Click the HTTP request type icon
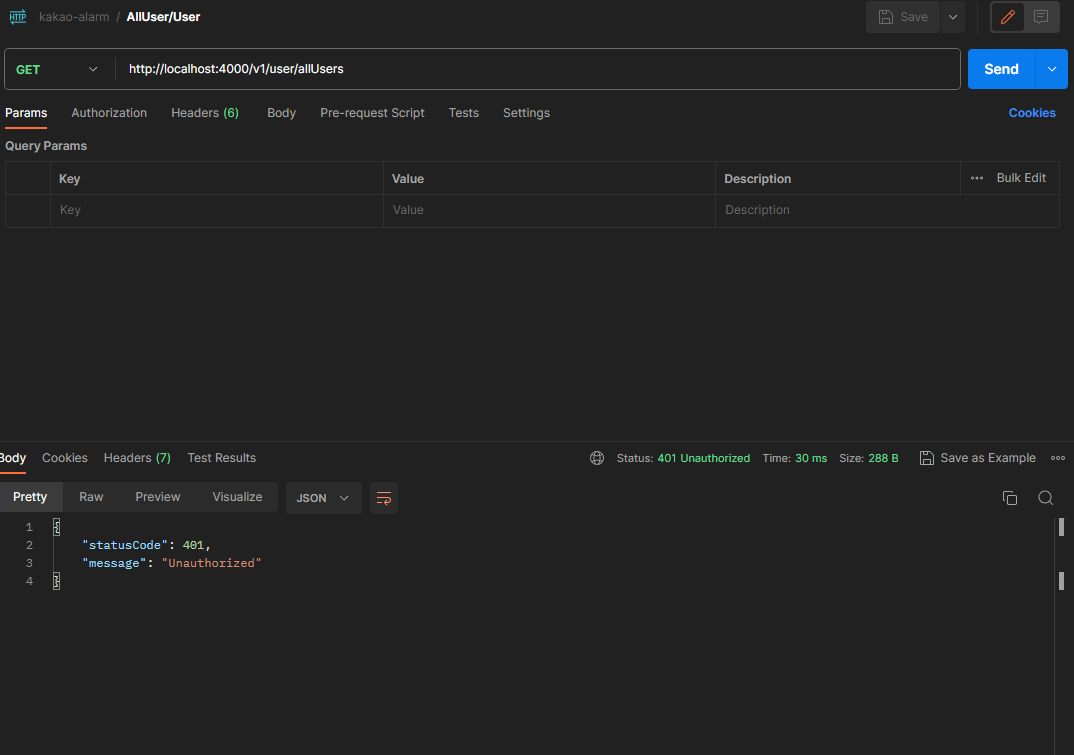Image resolution: width=1074 pixels, height=755 pixels. pos(18,16)
